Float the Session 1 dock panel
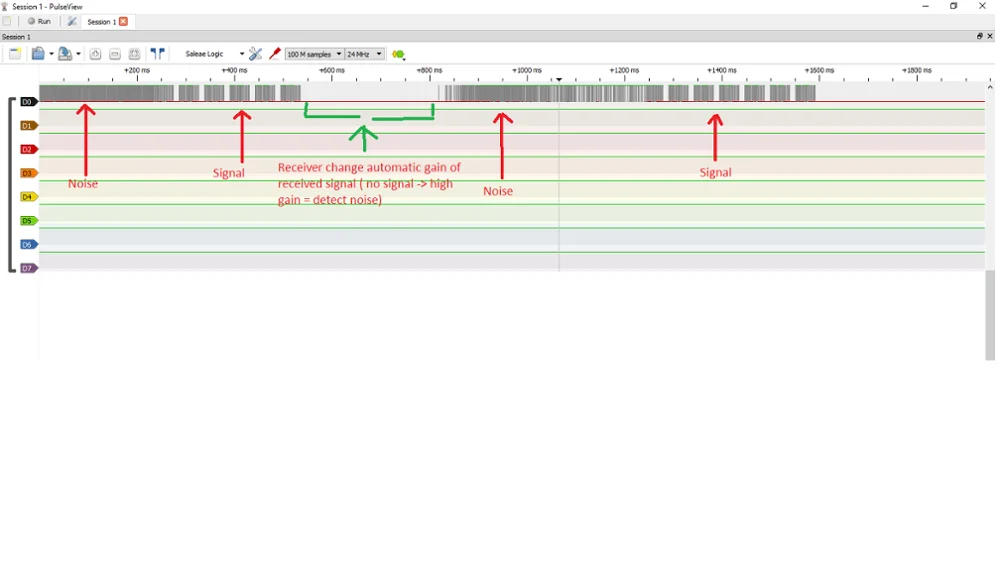1000x563 pixels. [980, 36]
